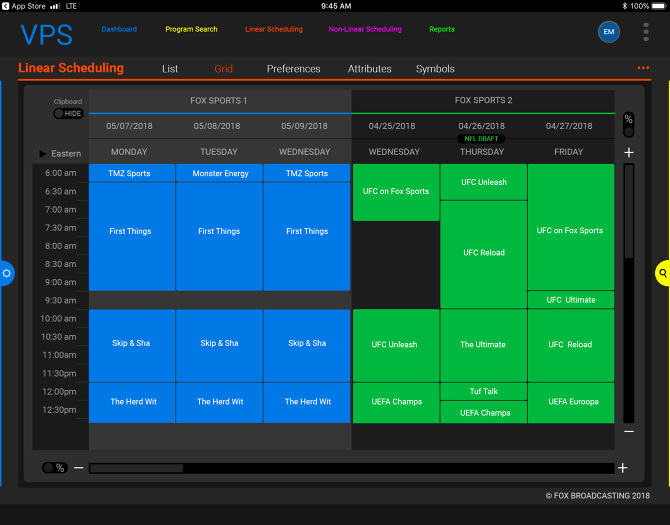Open the yellow search side tab

[x=663, y=273]
